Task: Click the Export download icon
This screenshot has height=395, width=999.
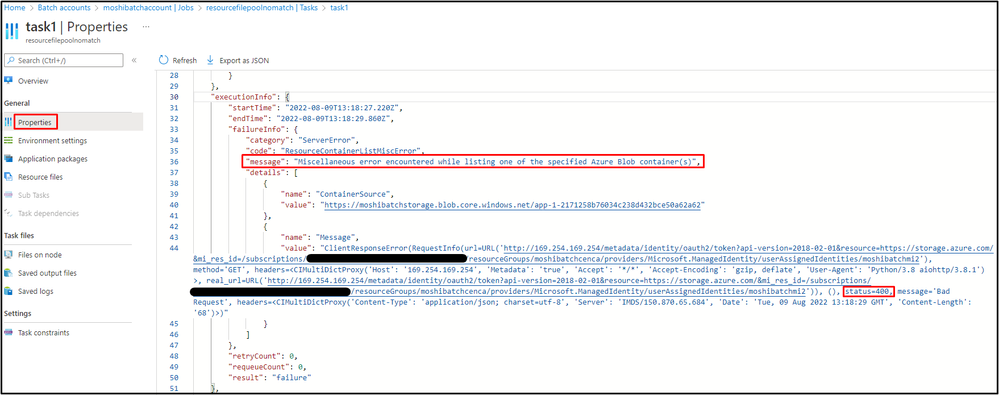Action: pos(210,60)
